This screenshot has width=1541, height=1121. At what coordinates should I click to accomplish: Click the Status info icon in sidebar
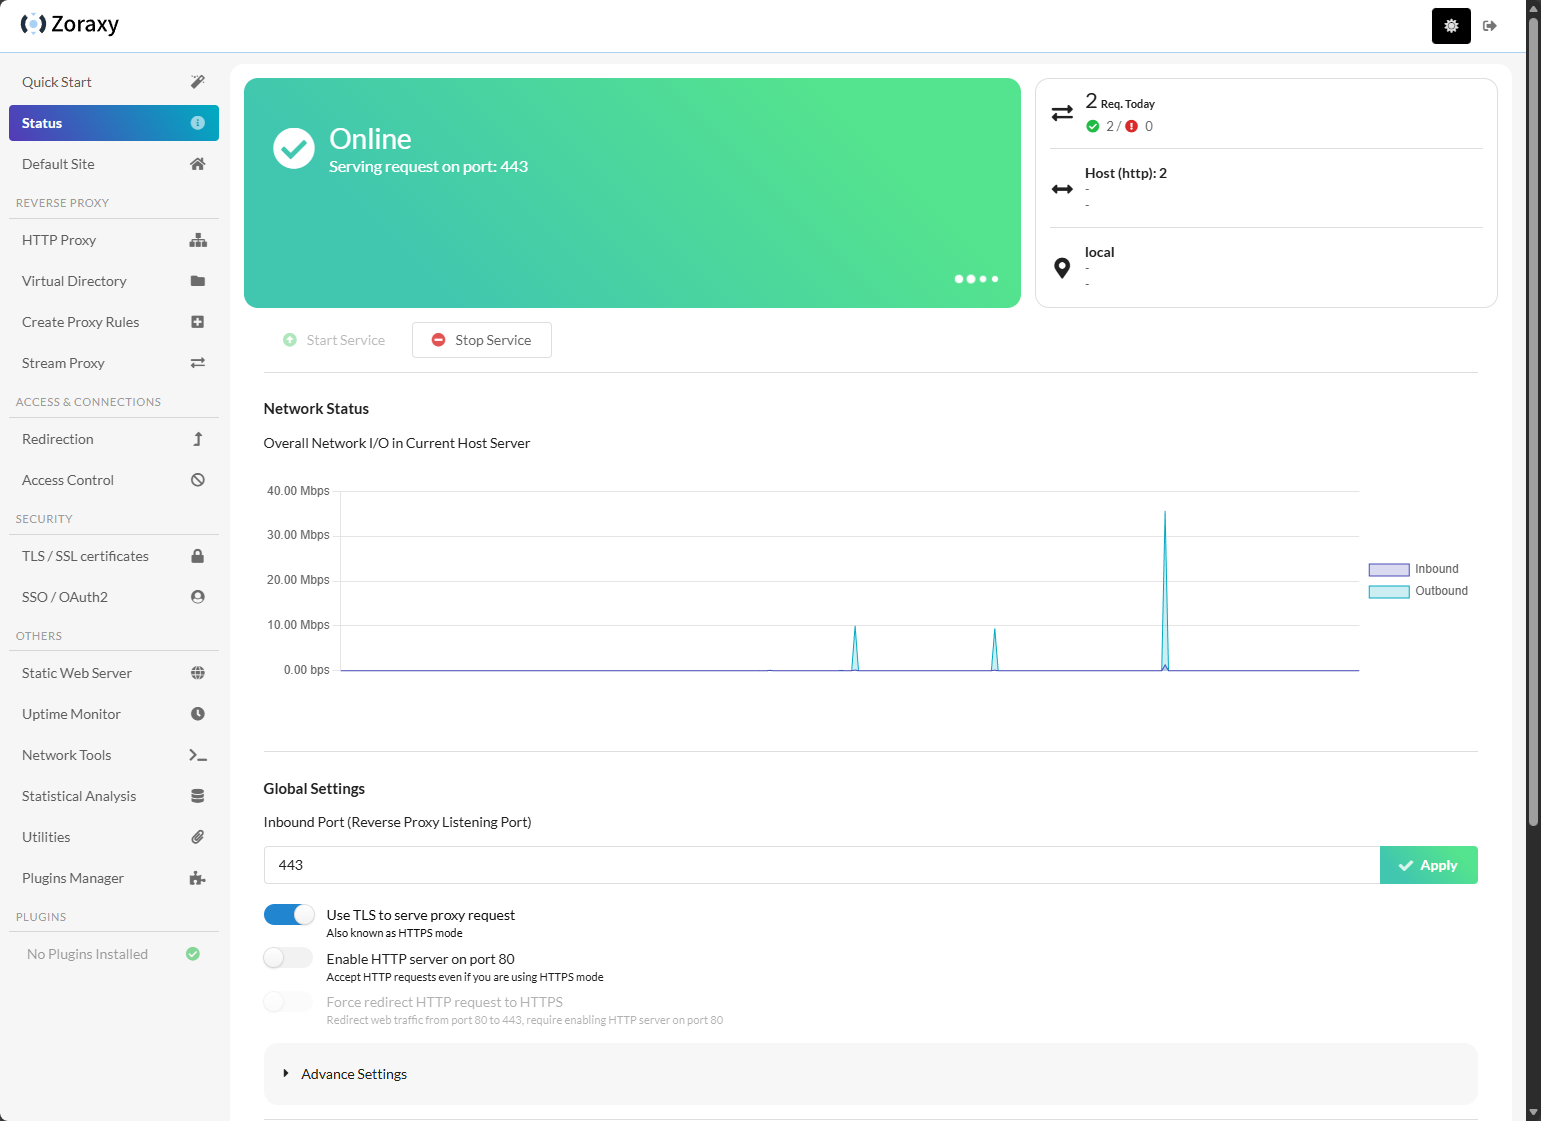pyautogui.click(x=198, y=123)
